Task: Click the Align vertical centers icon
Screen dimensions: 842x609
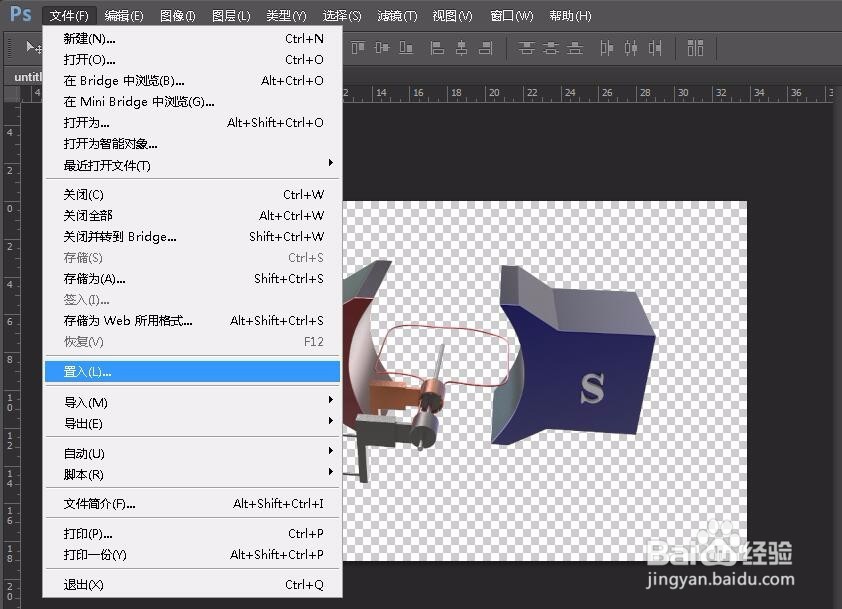Action: [x=381, y=47]
